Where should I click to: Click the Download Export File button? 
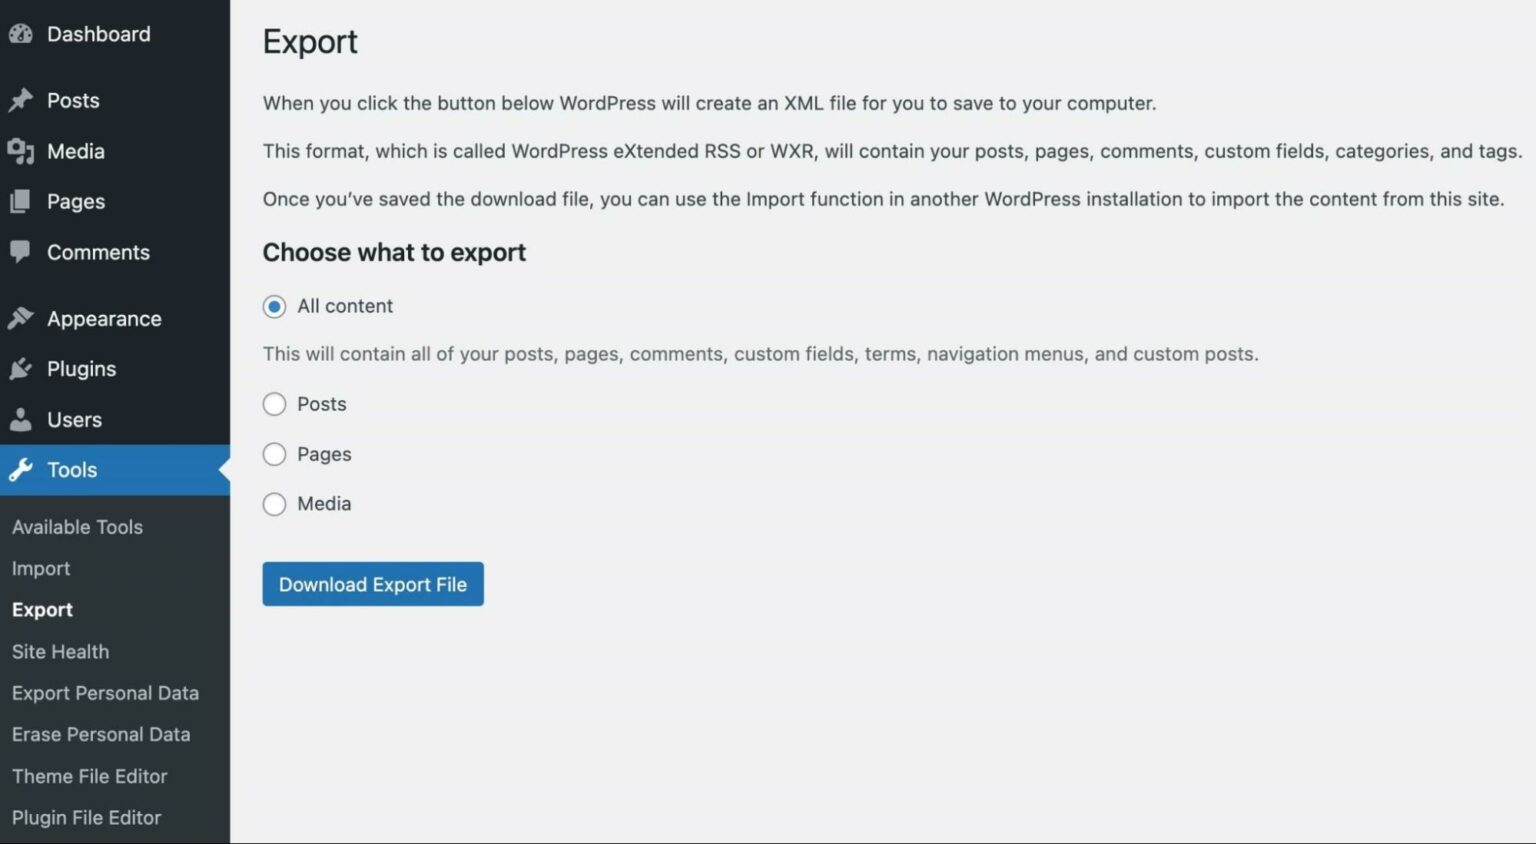[372, 584]
